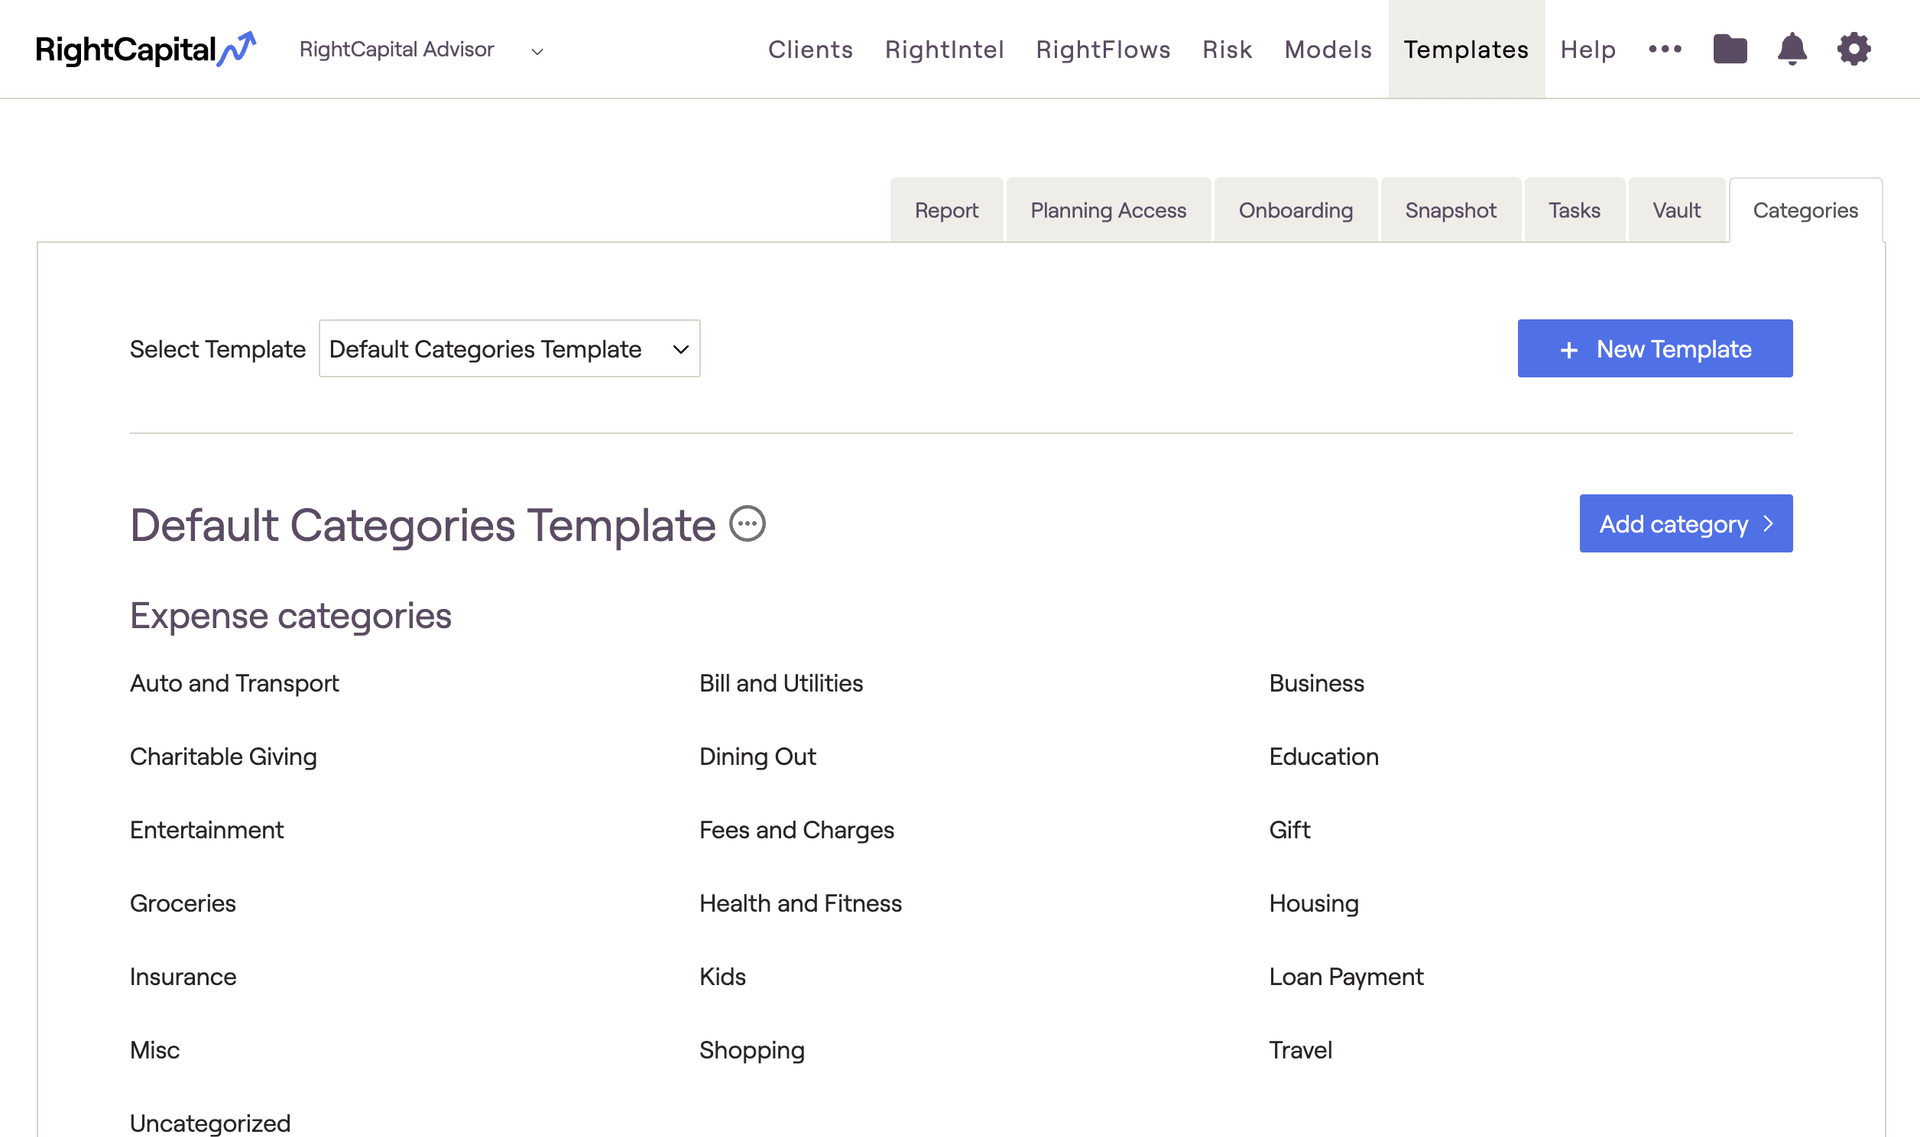Select the Misc category
Image resolution: width=1920 pixels, height=1137 pixels.
point(155,1050)
